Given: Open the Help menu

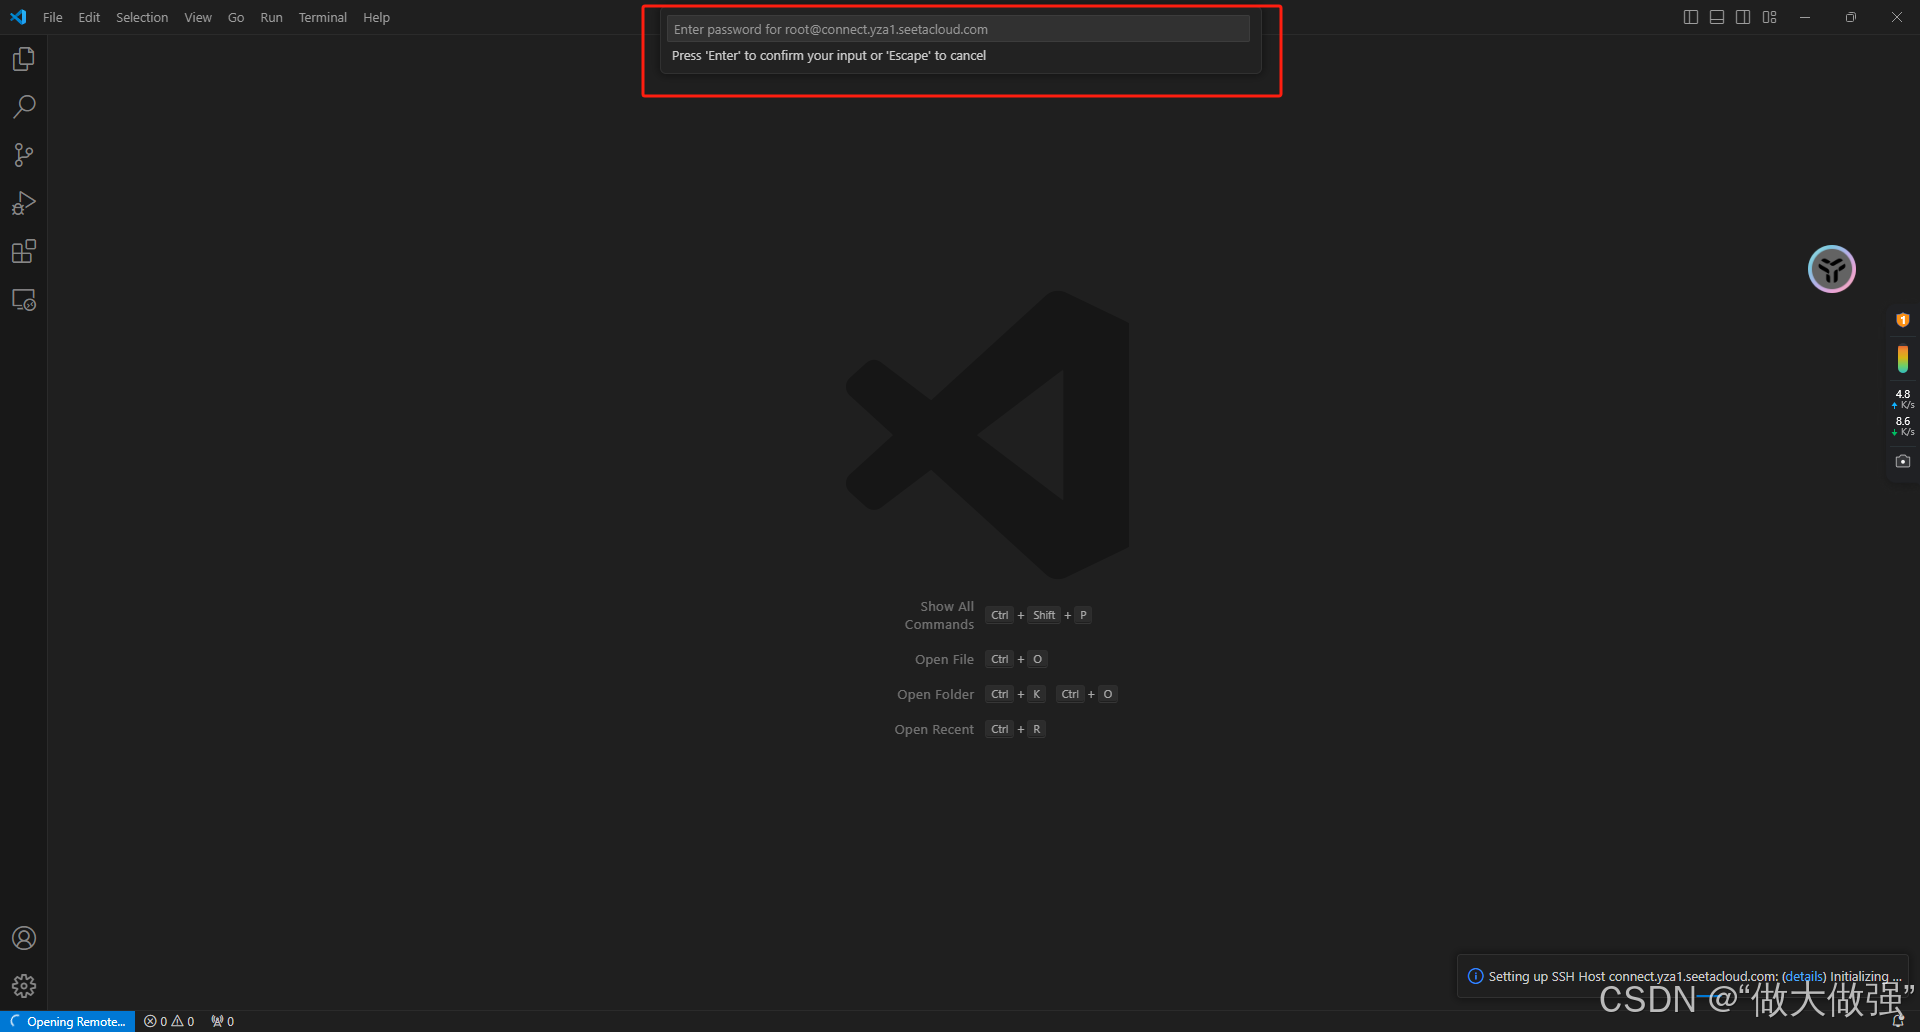Looking at the screenshot, I should pos(376,17).
